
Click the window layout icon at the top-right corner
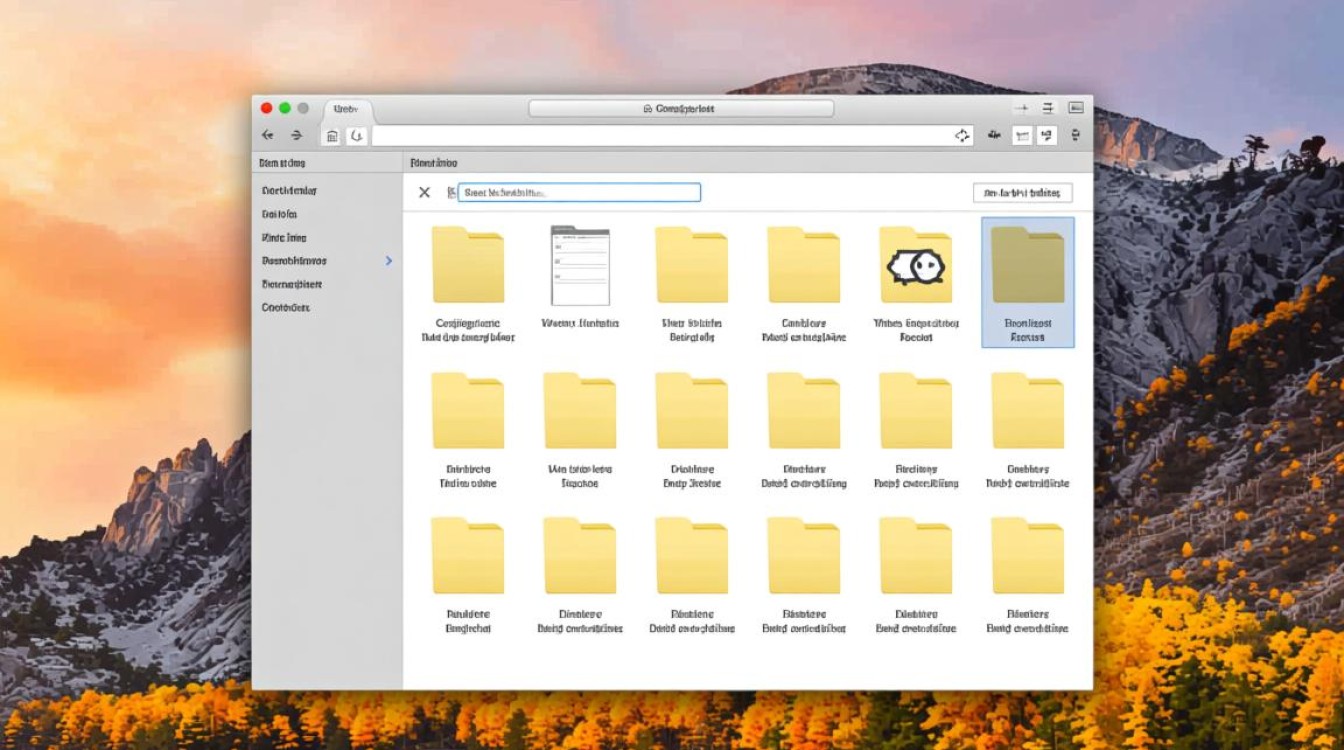pos(1076,108)
